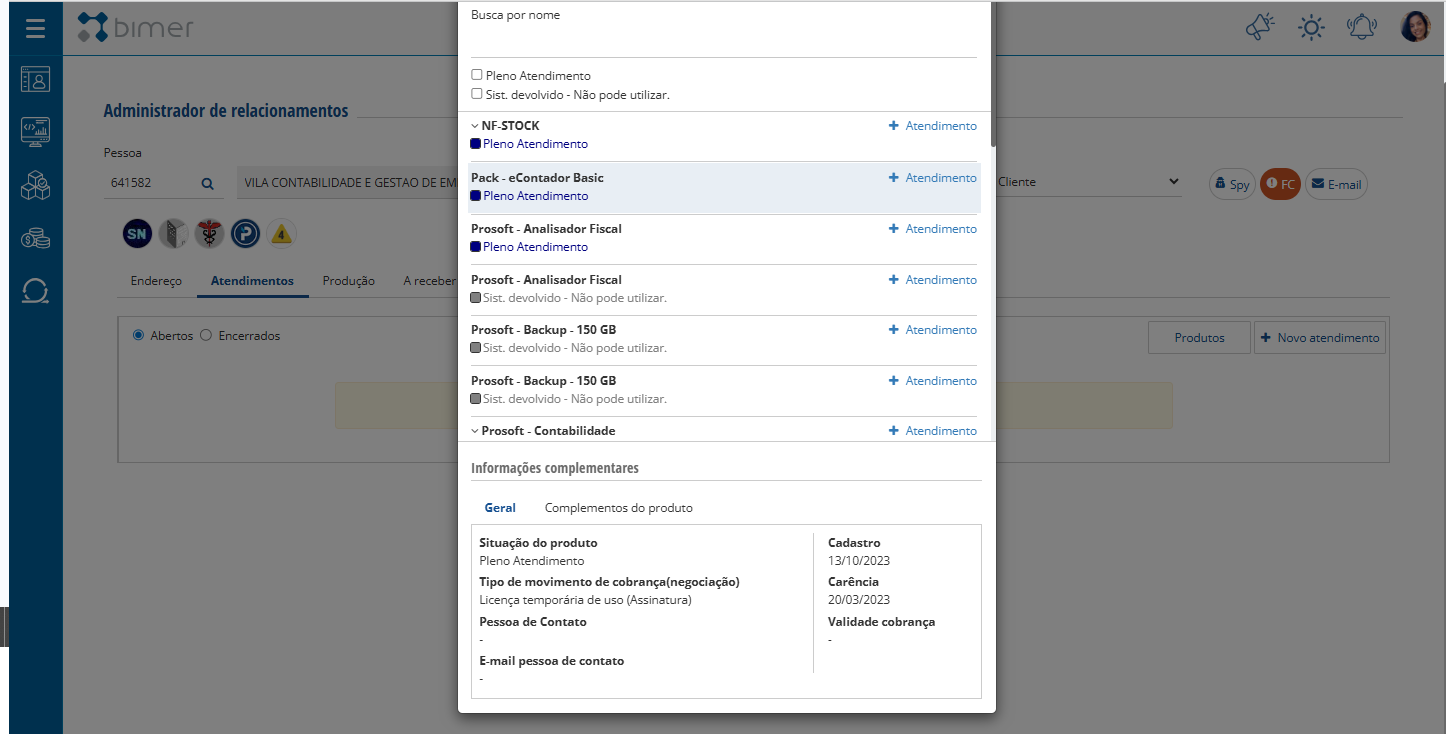Screen dimensions: 1446x734
Task: Click the Novo atendimento button
Action: click(x=1319, y=338)
